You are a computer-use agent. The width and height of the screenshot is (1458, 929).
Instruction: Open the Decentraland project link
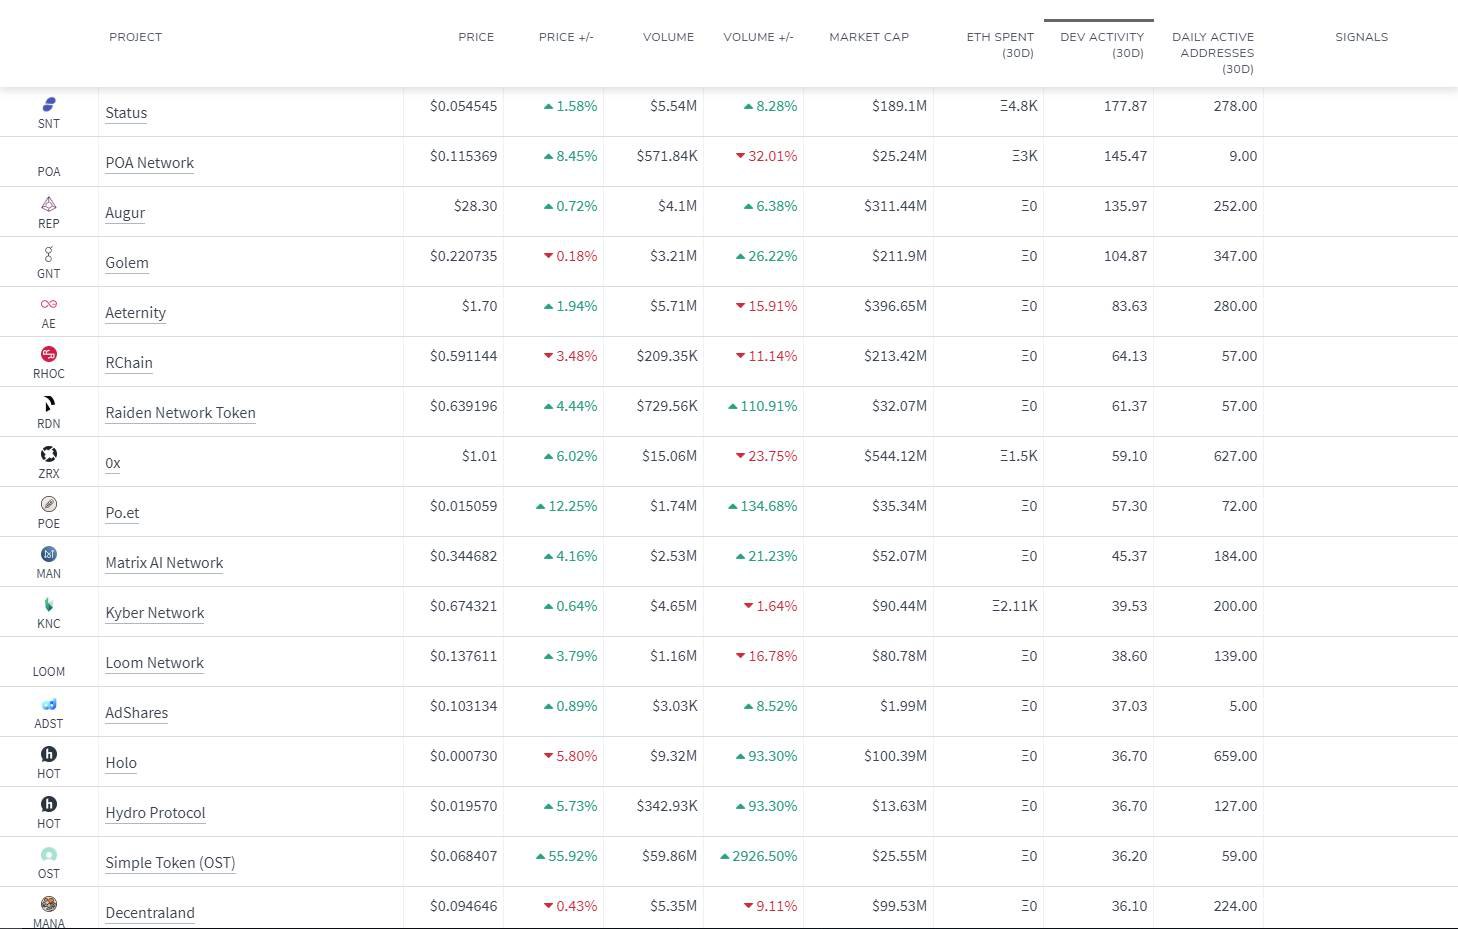point(150,913)
